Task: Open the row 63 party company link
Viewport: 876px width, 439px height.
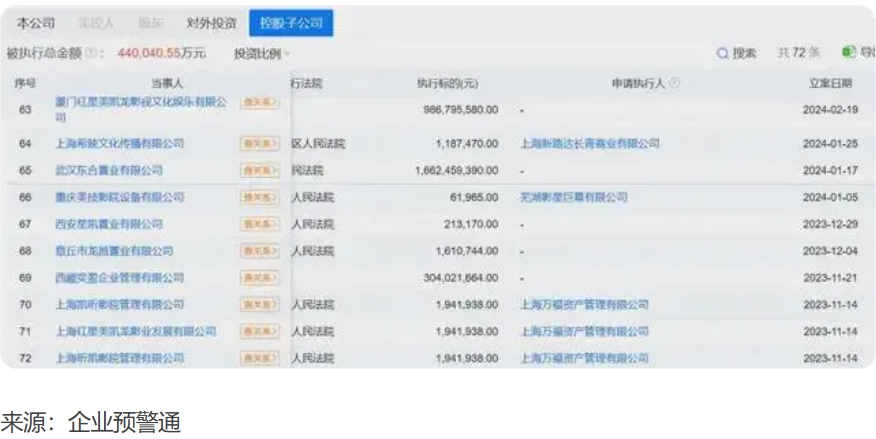Action: click(141, 109)
